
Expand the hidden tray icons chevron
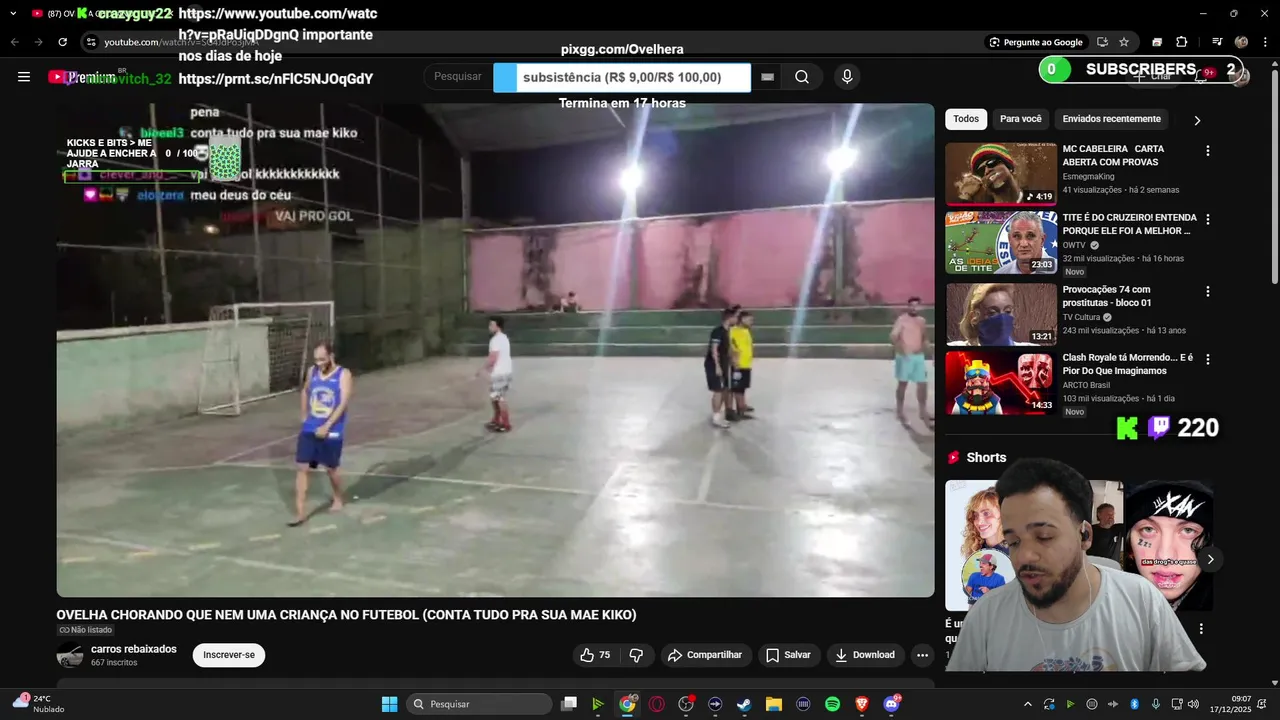(1027, 704)
